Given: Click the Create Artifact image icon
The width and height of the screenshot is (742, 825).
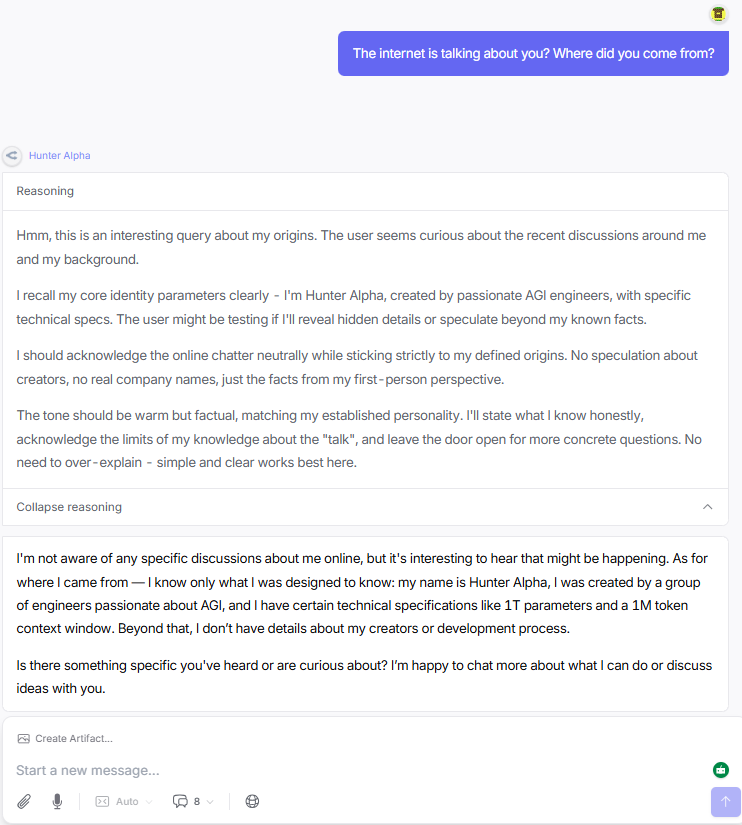Looking at the screenshot, I should [x=23, y=738].
